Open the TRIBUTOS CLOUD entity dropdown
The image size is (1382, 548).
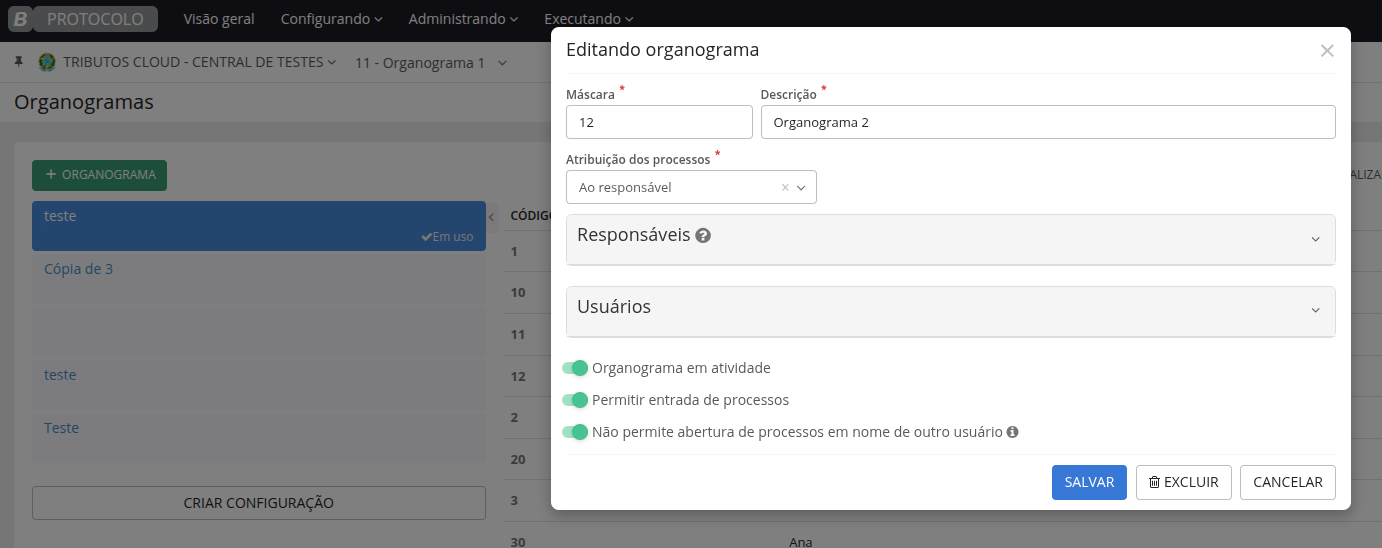[x=200, y=62]
